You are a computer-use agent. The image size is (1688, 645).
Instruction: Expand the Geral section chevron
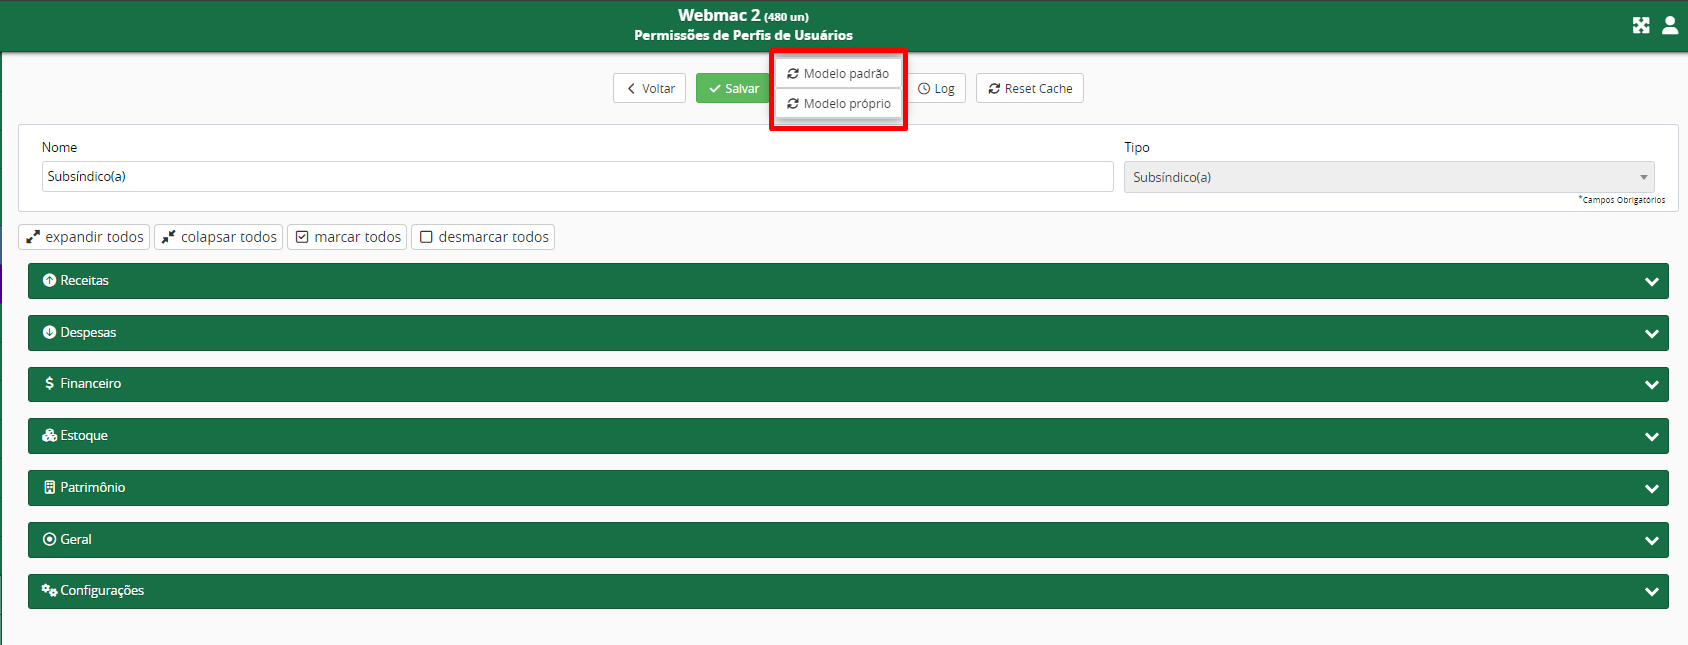[1651, 541]
